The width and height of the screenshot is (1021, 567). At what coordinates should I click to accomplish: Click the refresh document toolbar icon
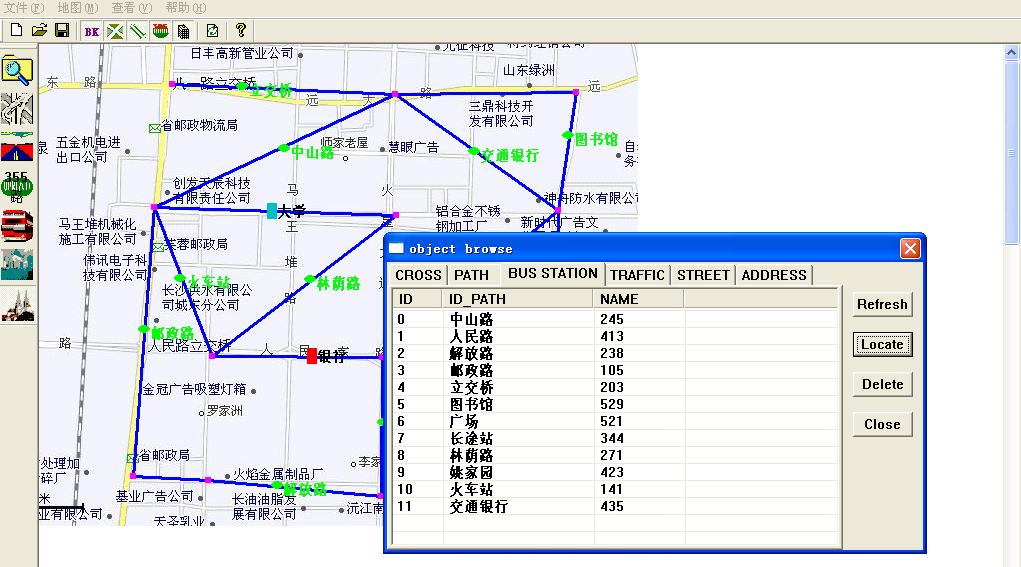212,31
